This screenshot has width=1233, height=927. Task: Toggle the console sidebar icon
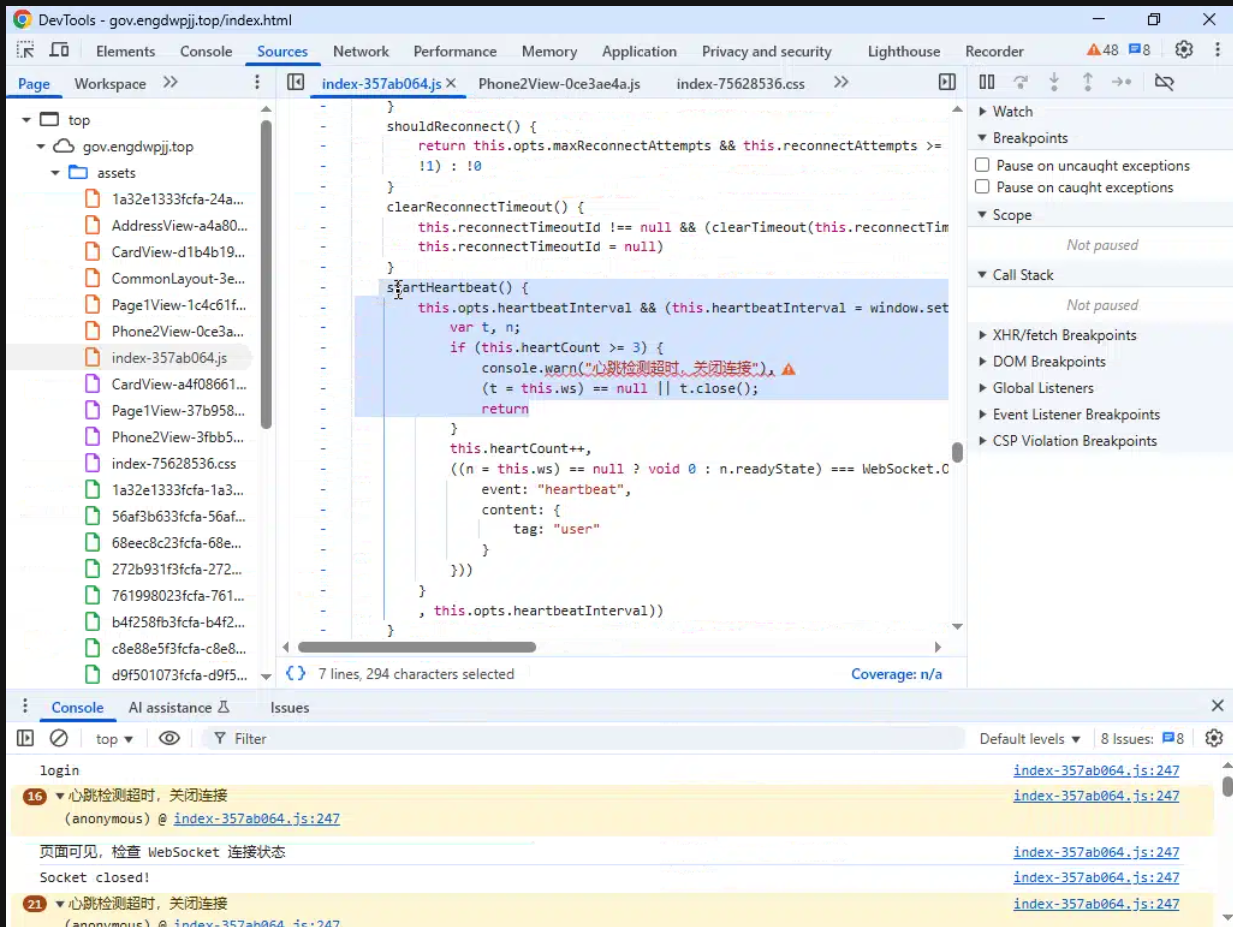click(x=26, y=738)
